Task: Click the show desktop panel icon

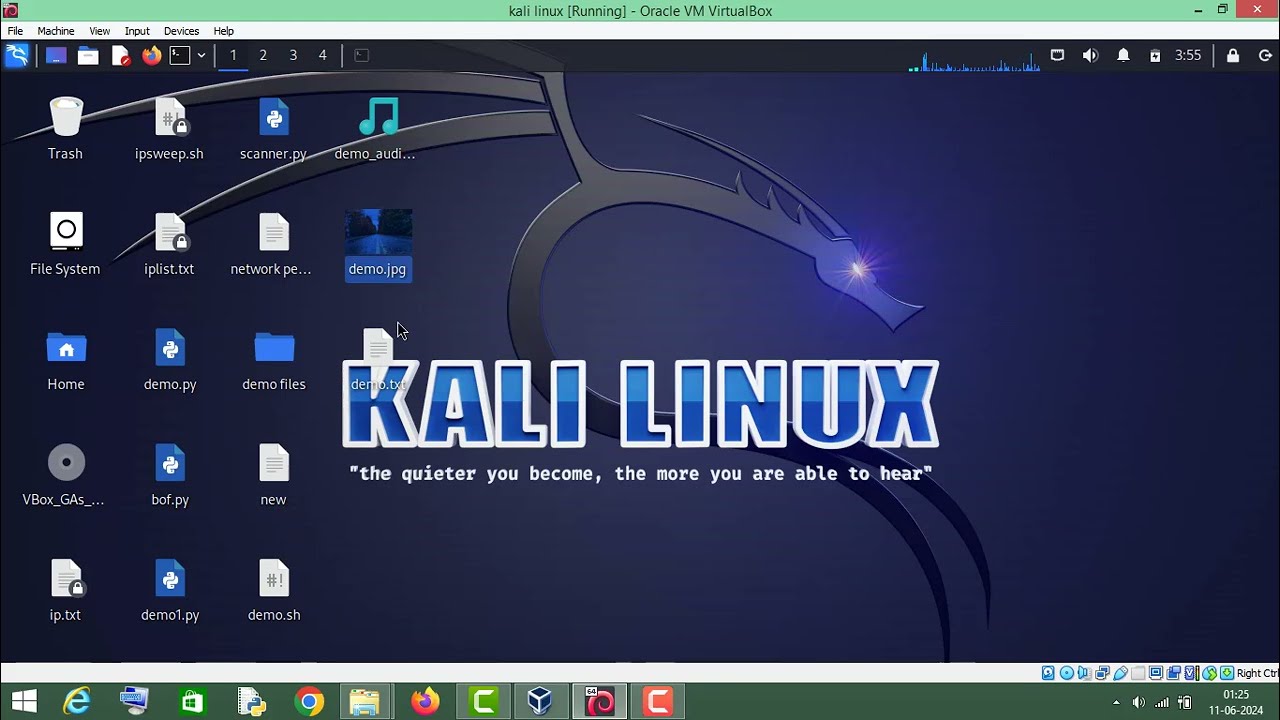Action: point(56,55)
